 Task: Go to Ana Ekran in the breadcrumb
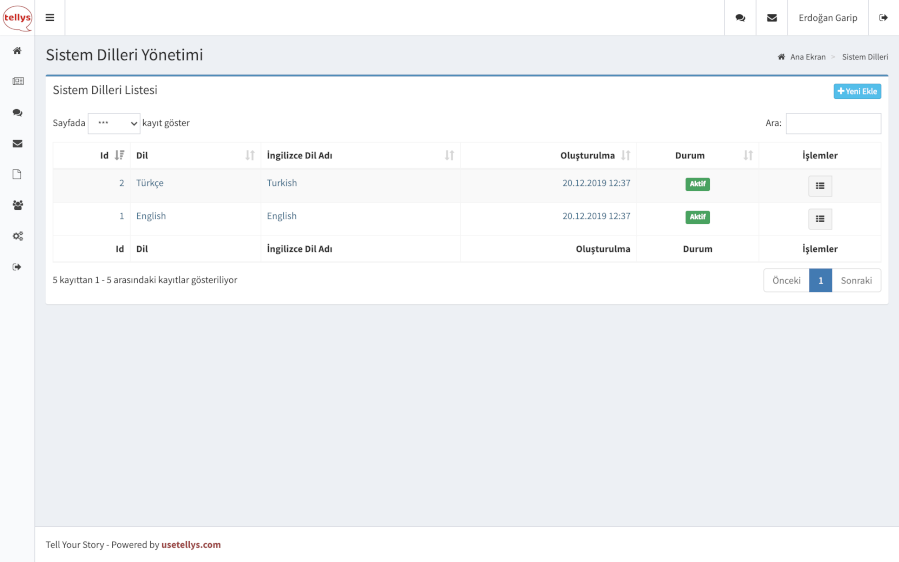pos(807,57)
